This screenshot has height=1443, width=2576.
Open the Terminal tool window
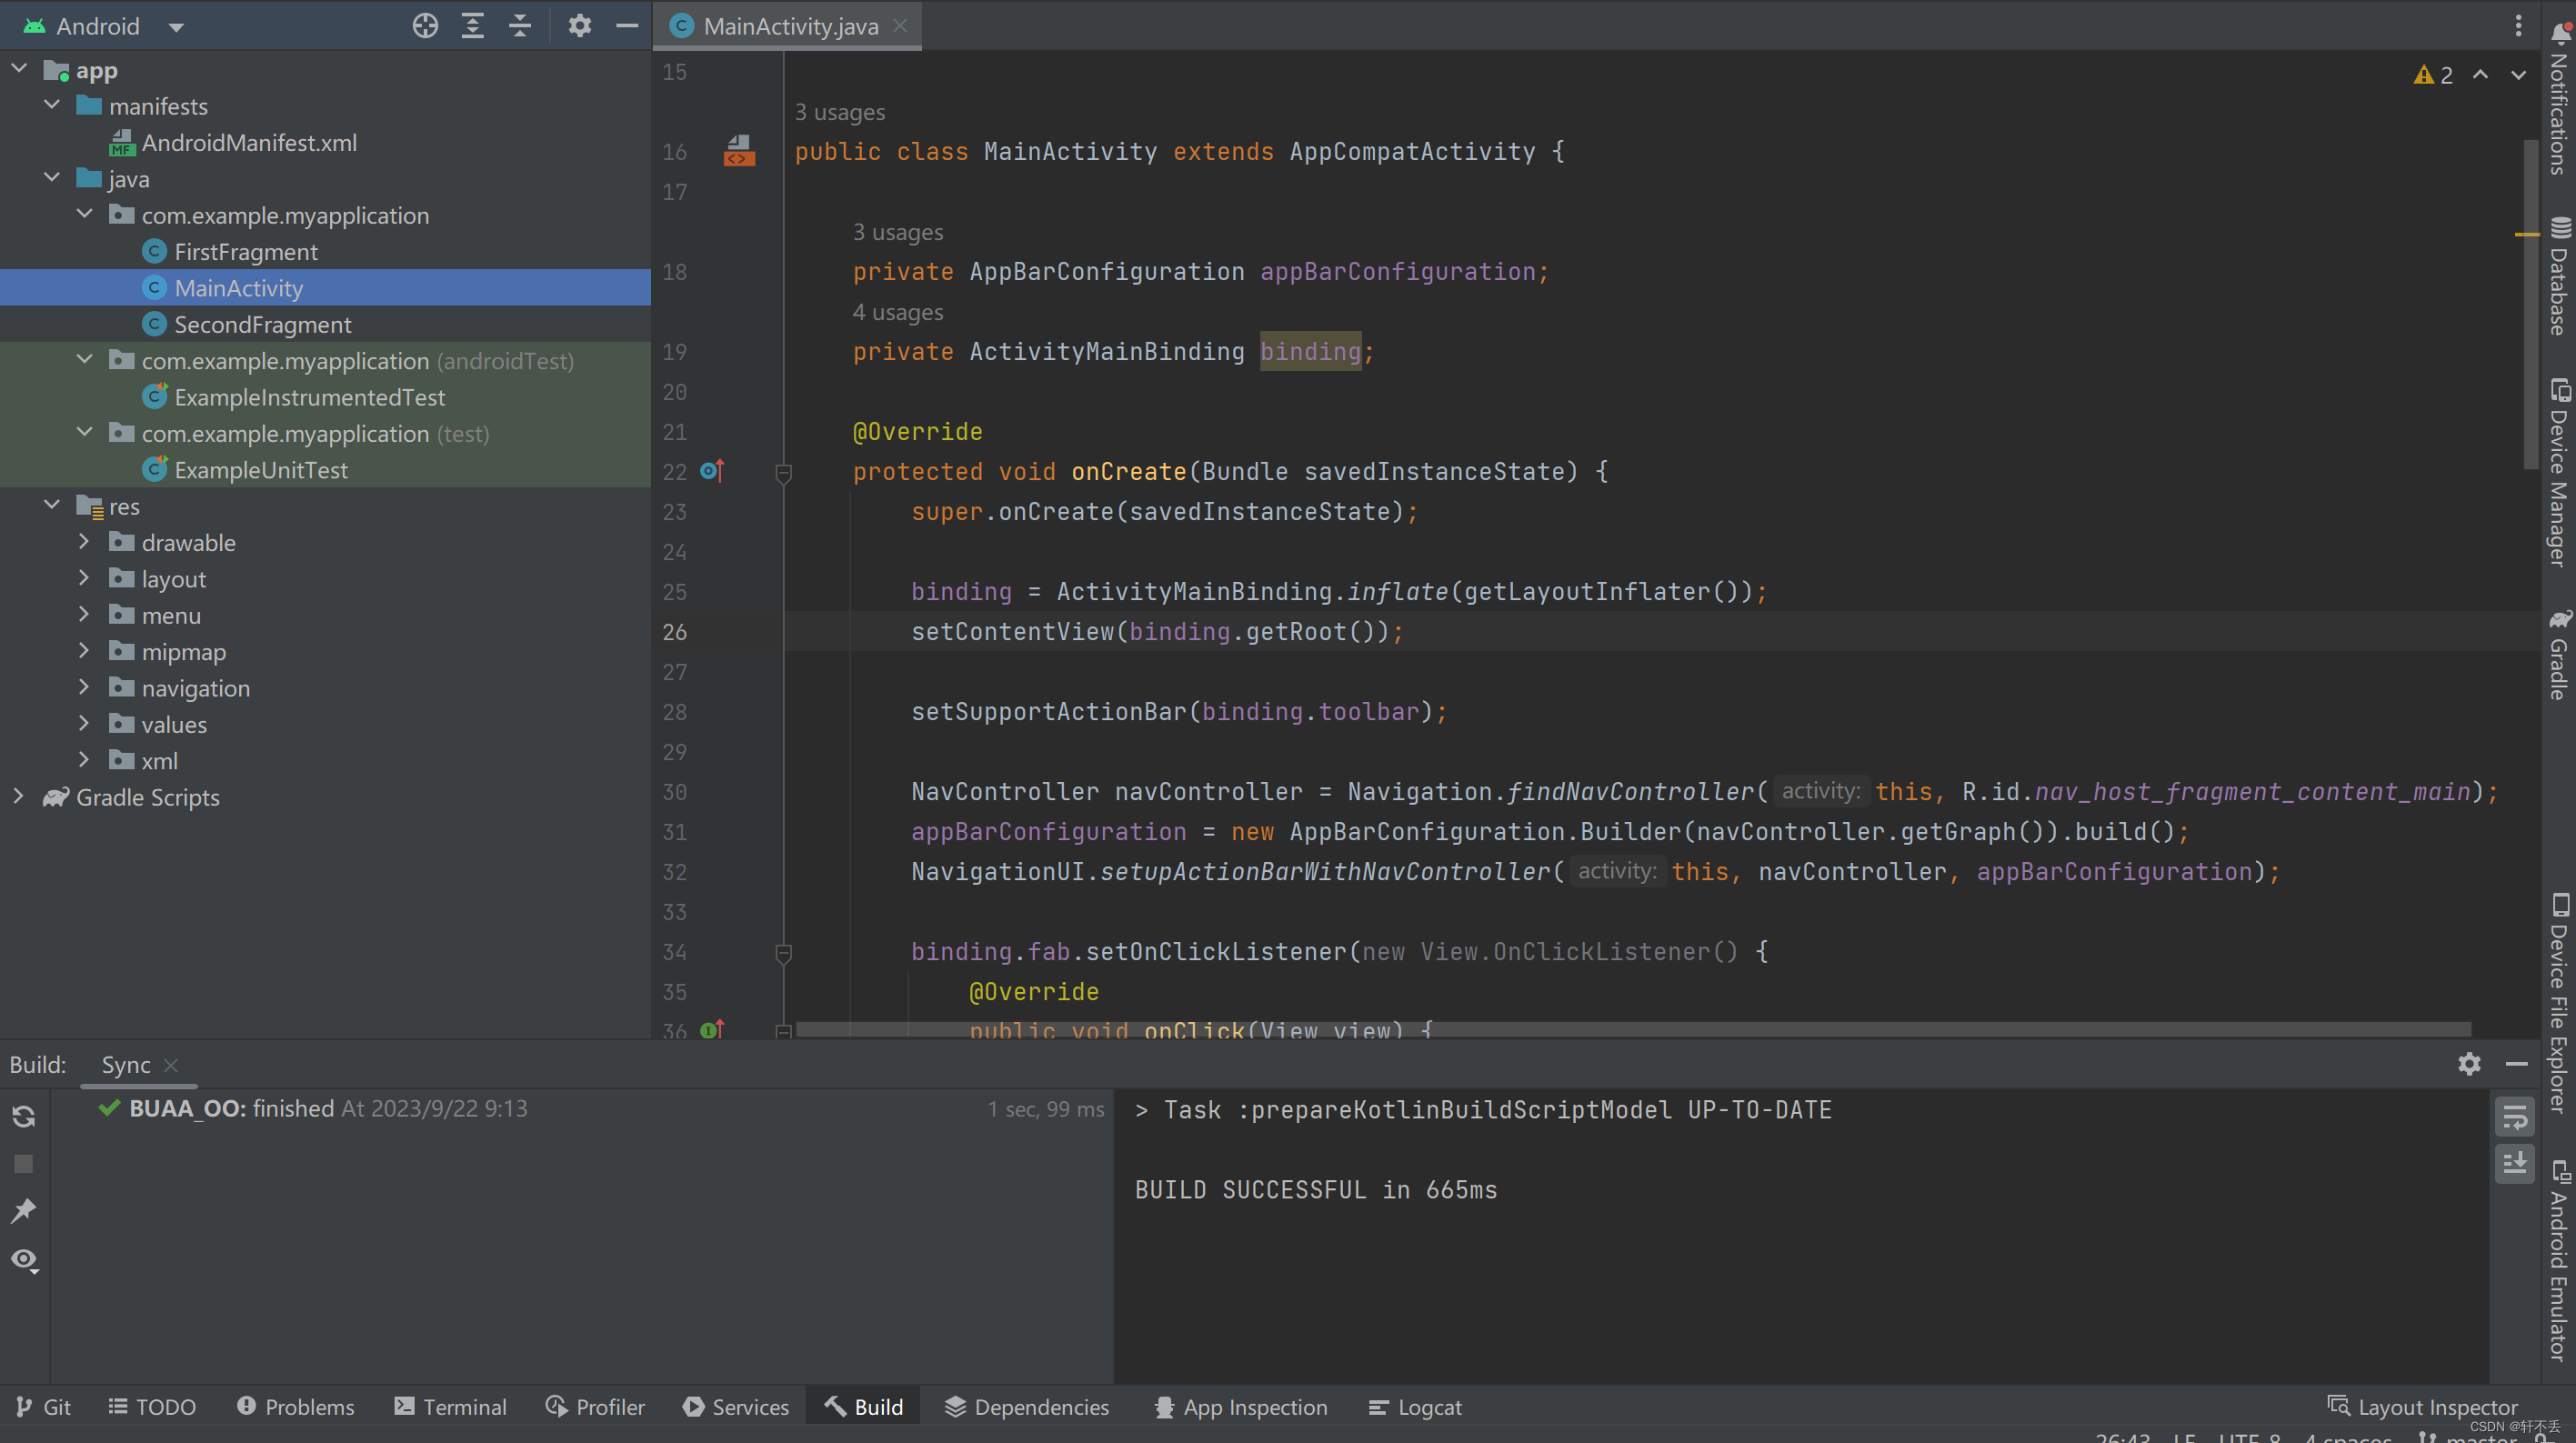tap(451, 1407)
